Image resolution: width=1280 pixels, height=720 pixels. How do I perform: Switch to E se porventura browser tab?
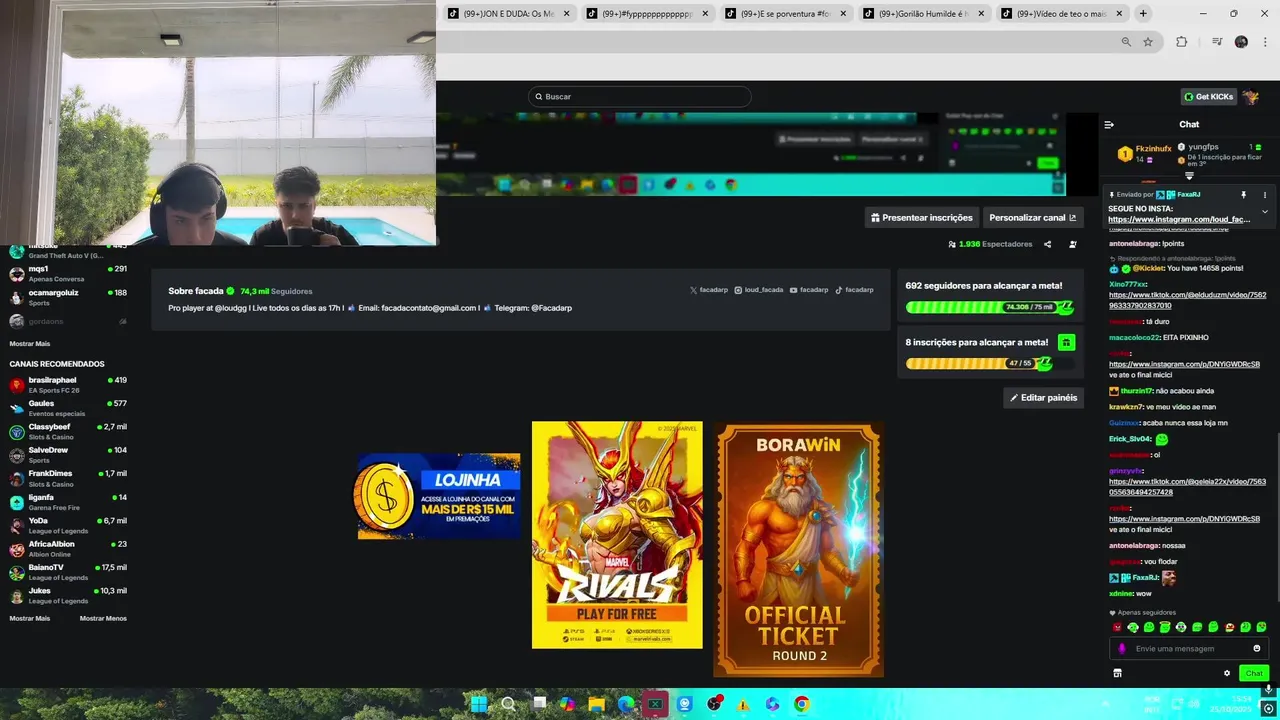[x=786, y=13]
